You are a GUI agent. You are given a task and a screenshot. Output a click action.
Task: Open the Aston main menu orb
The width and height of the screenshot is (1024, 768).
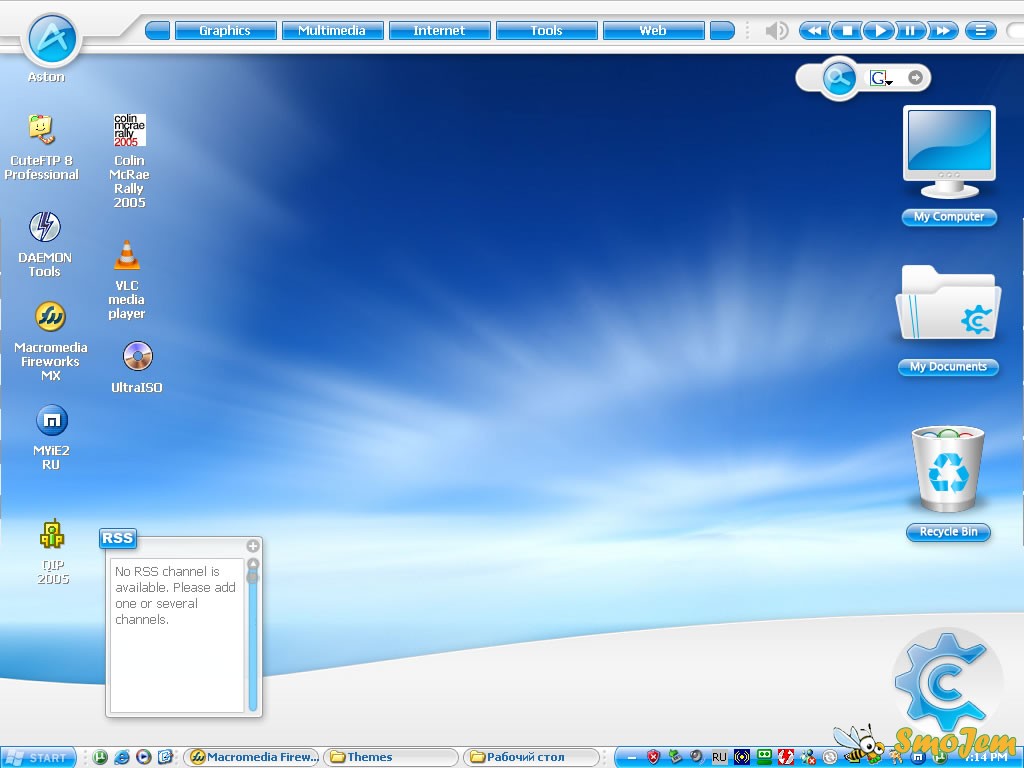[x=52, y=39]
